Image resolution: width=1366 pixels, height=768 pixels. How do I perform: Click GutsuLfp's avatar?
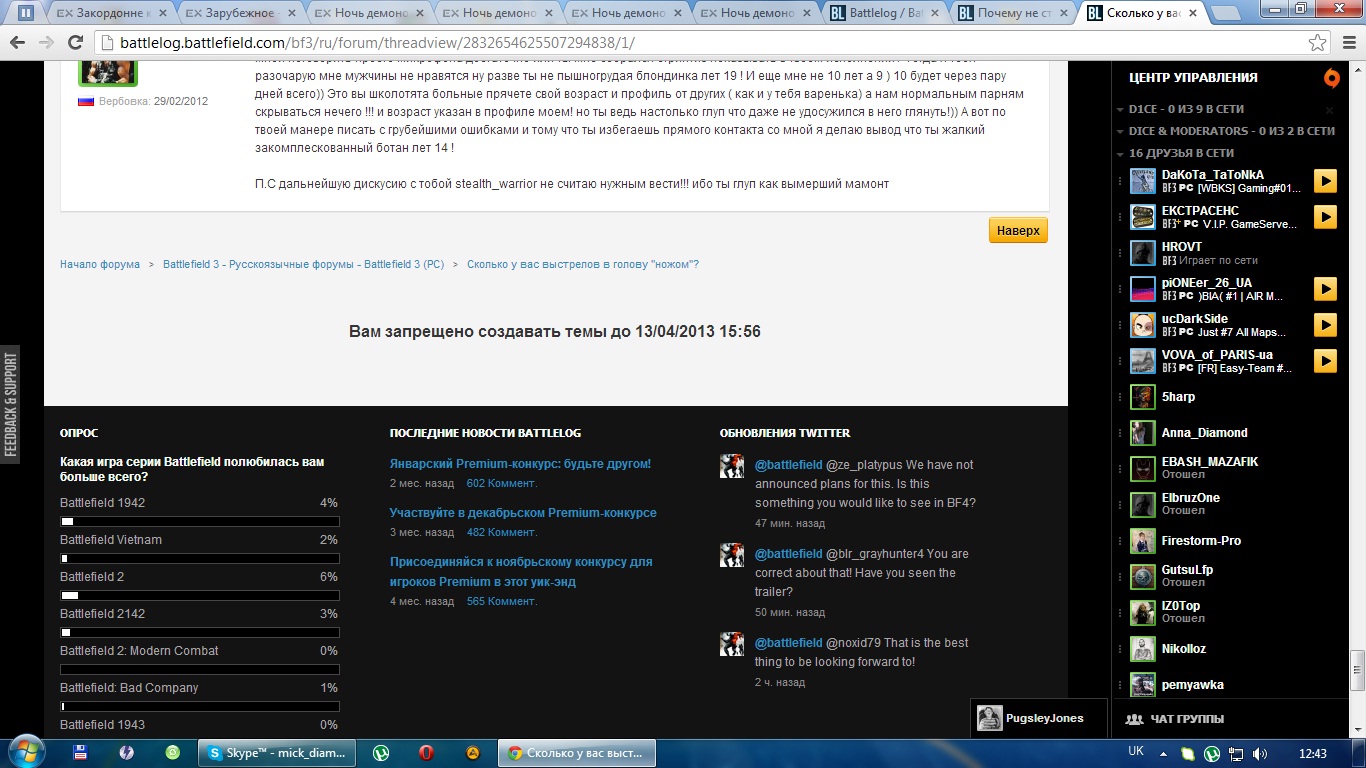coord(1143,577)
